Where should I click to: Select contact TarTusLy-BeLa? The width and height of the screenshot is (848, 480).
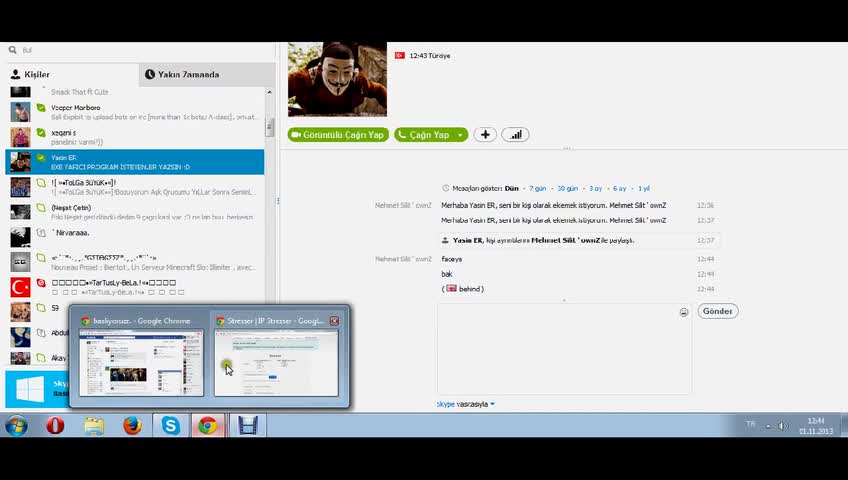point(135,286)
